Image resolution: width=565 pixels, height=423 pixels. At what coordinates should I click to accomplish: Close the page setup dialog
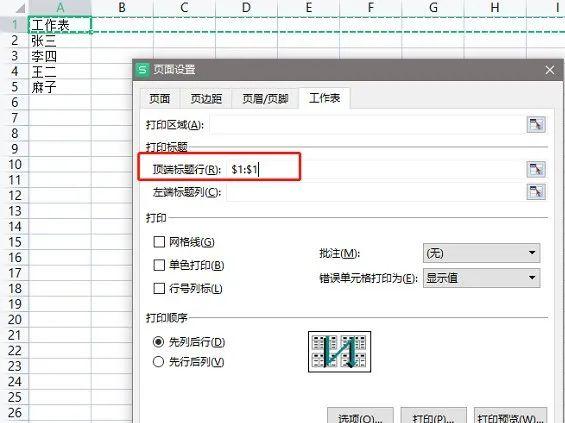(x=550, y=70)
